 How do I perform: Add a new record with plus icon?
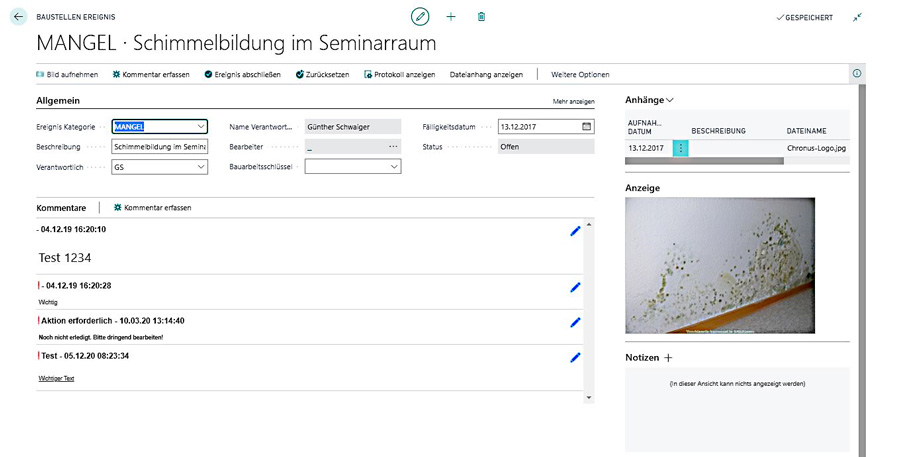[x=451, y=17]
